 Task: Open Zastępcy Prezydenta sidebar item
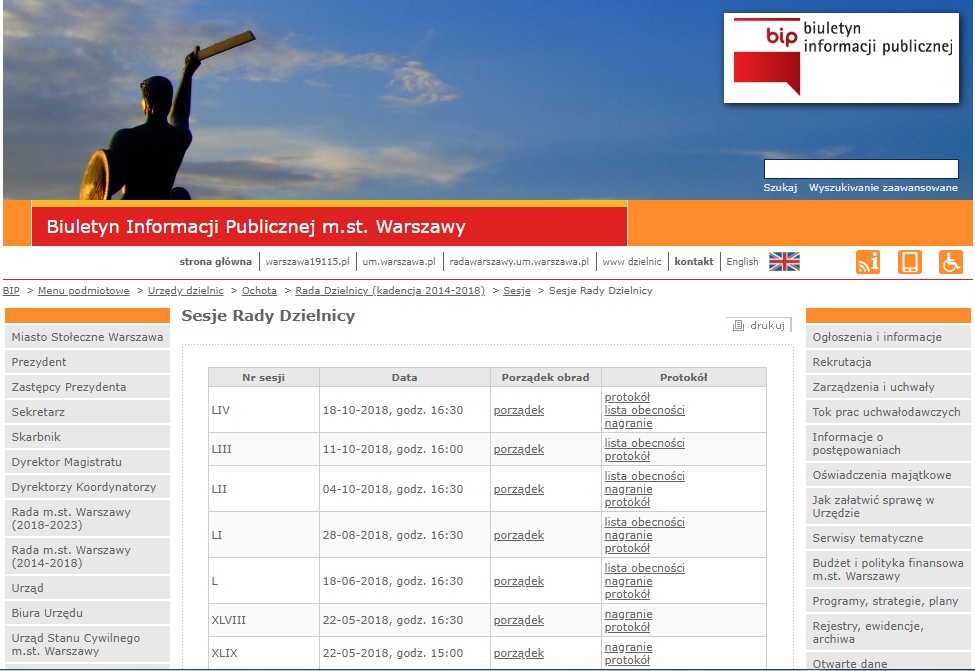pyautogui.click(x=87, y=387)
